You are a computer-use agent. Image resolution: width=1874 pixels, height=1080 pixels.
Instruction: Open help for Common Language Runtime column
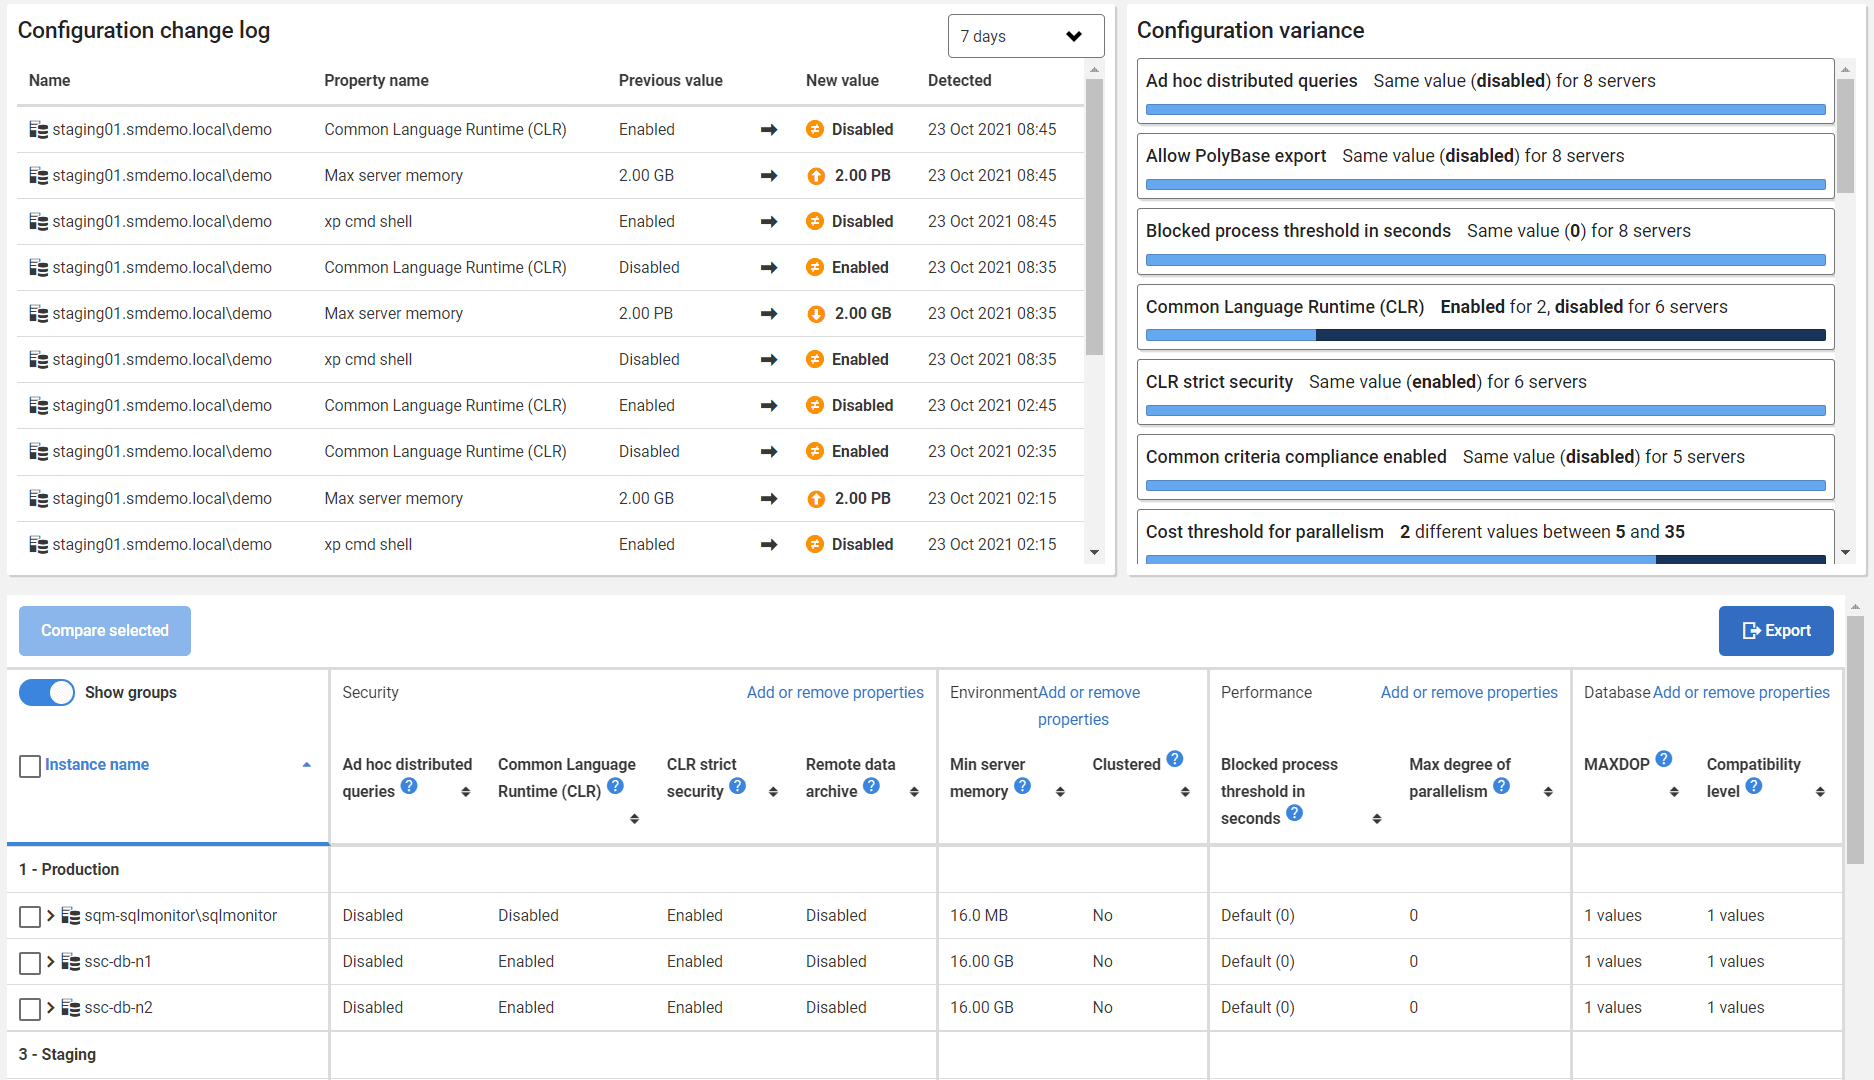tap(615, 787)
